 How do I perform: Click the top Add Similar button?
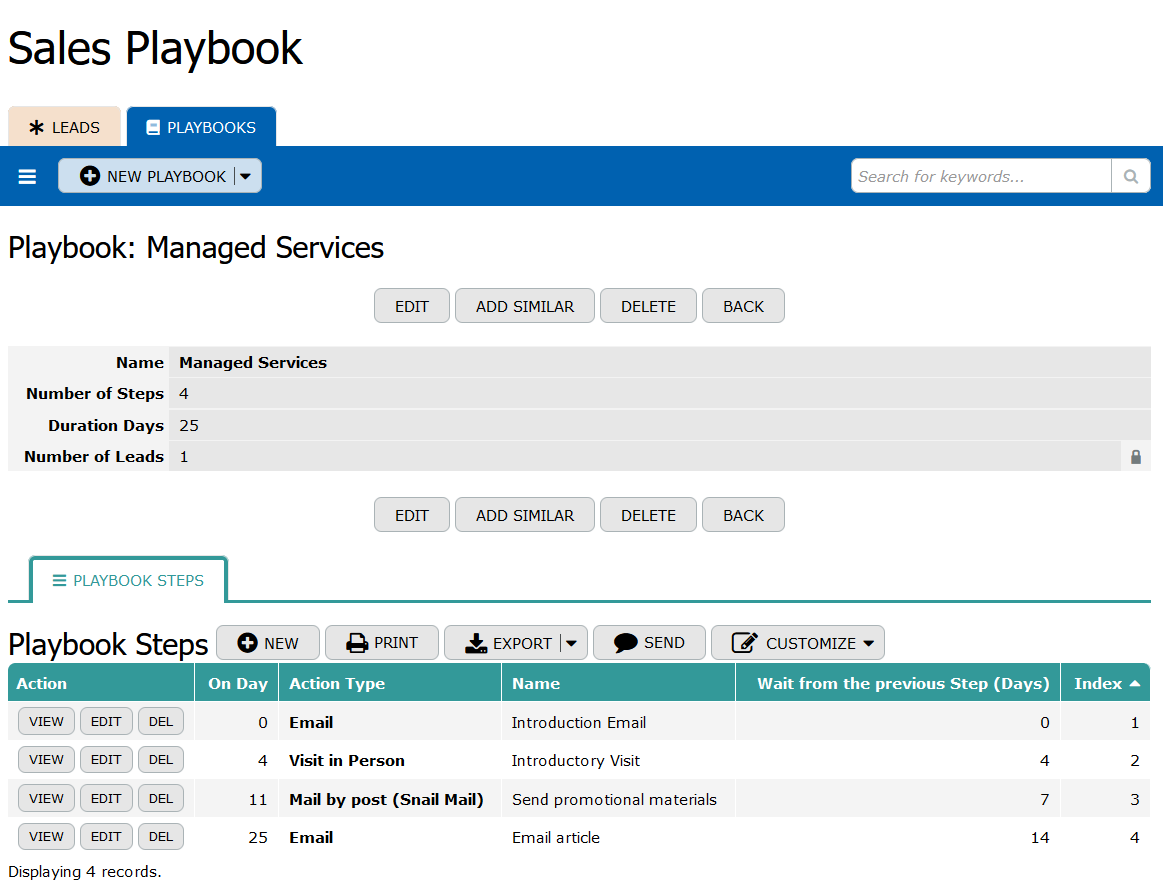(525, 306)
